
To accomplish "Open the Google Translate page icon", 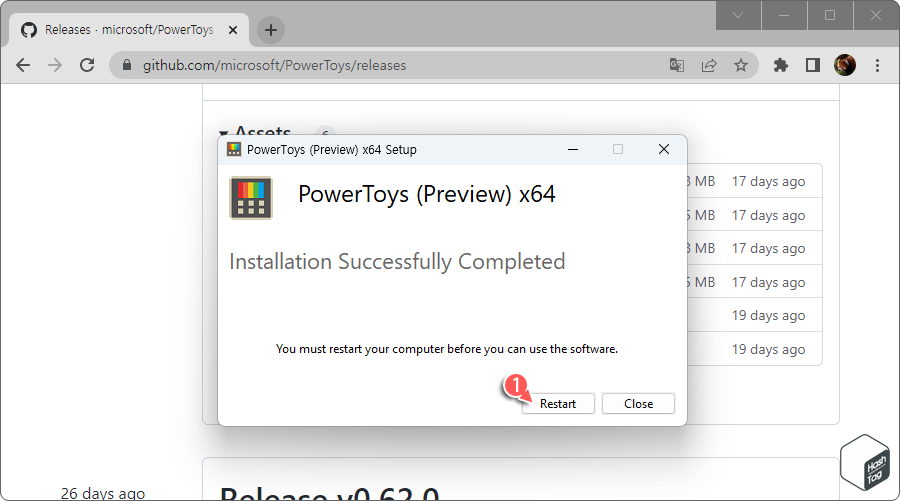I will pyautogui.click(x=677, y=65).
